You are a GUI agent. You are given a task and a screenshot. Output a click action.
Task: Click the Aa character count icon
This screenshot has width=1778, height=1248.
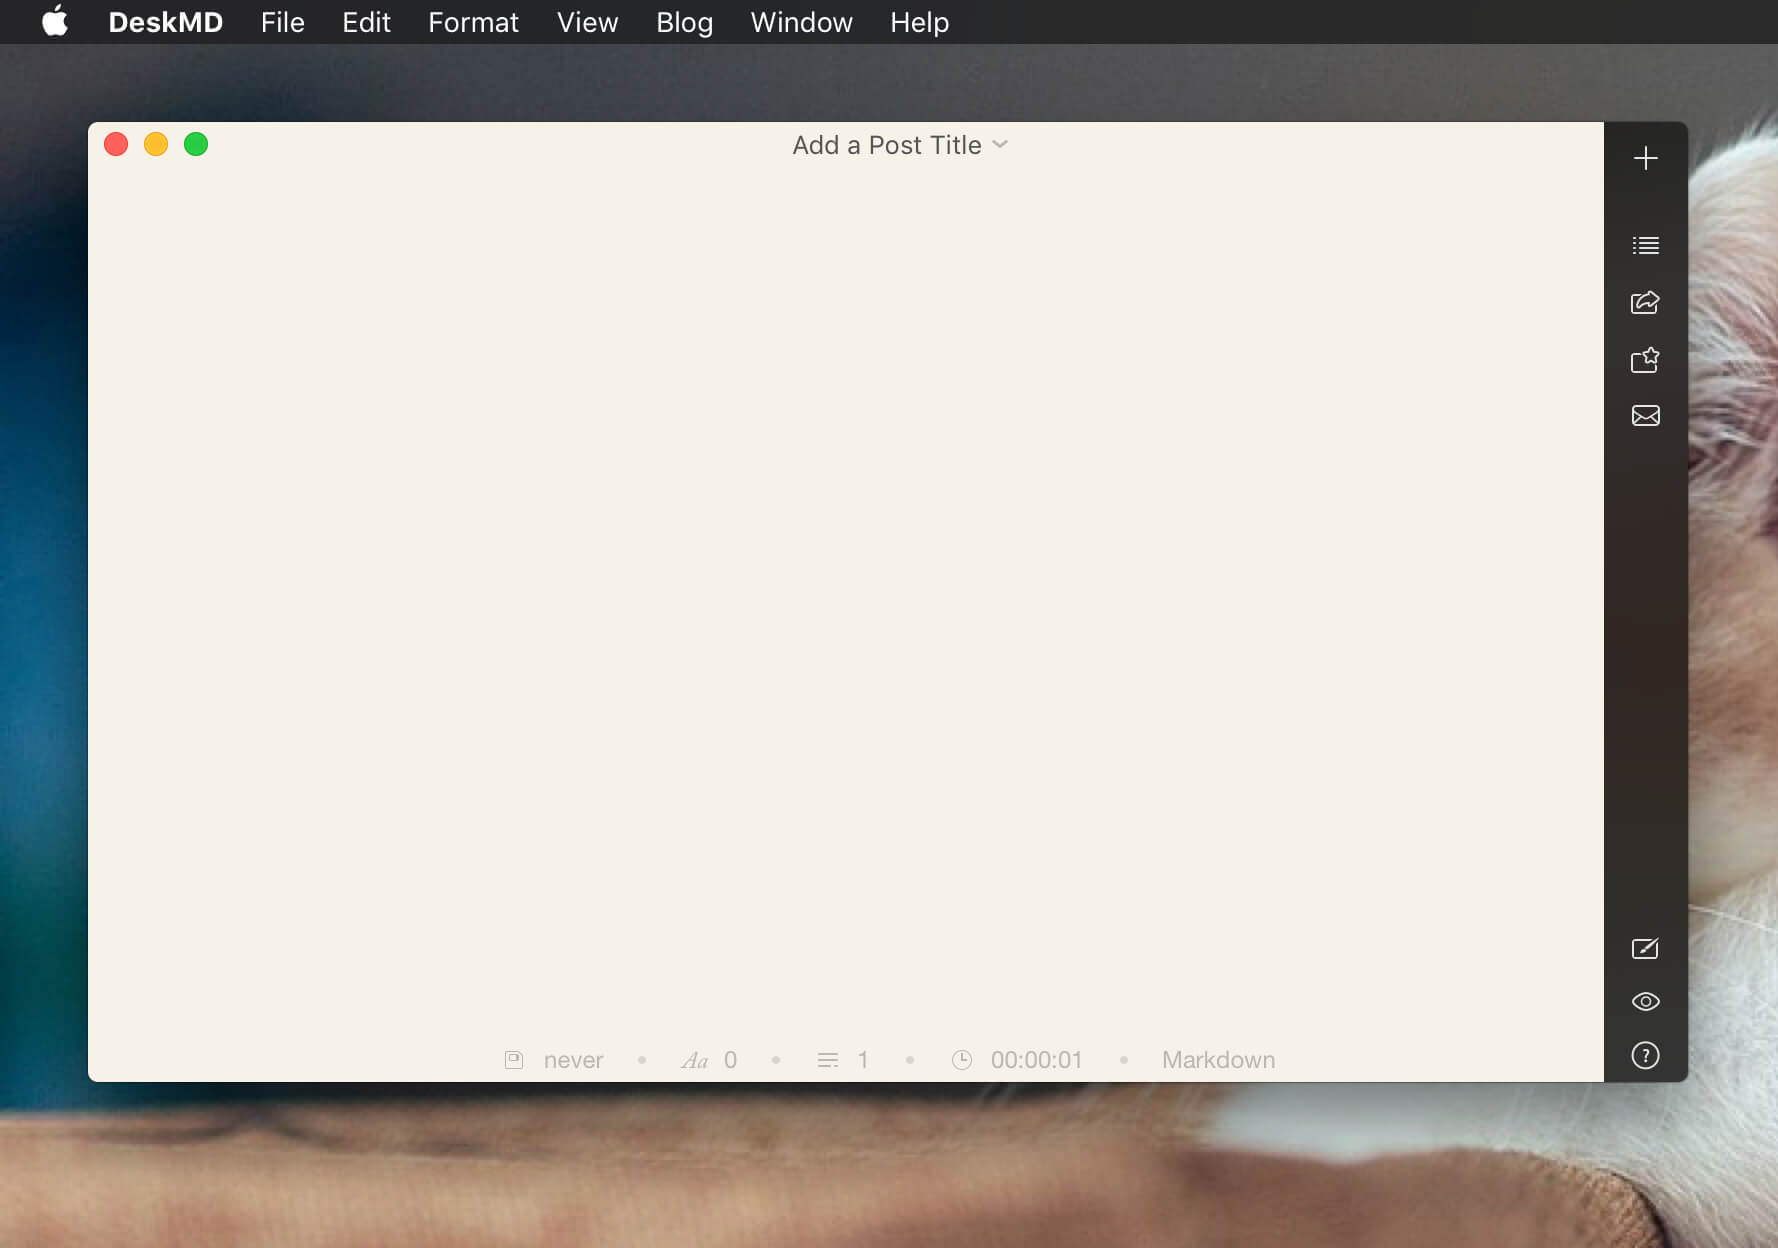click(695, 1060)
